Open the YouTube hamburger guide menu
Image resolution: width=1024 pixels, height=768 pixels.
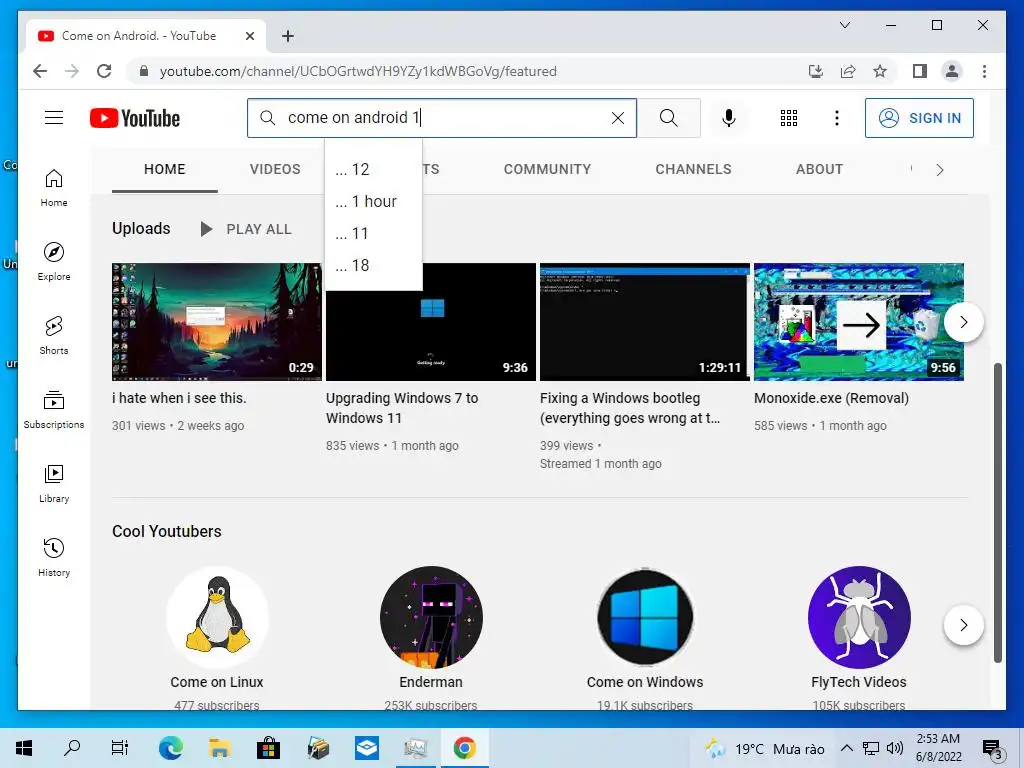[x=54, y=118]
